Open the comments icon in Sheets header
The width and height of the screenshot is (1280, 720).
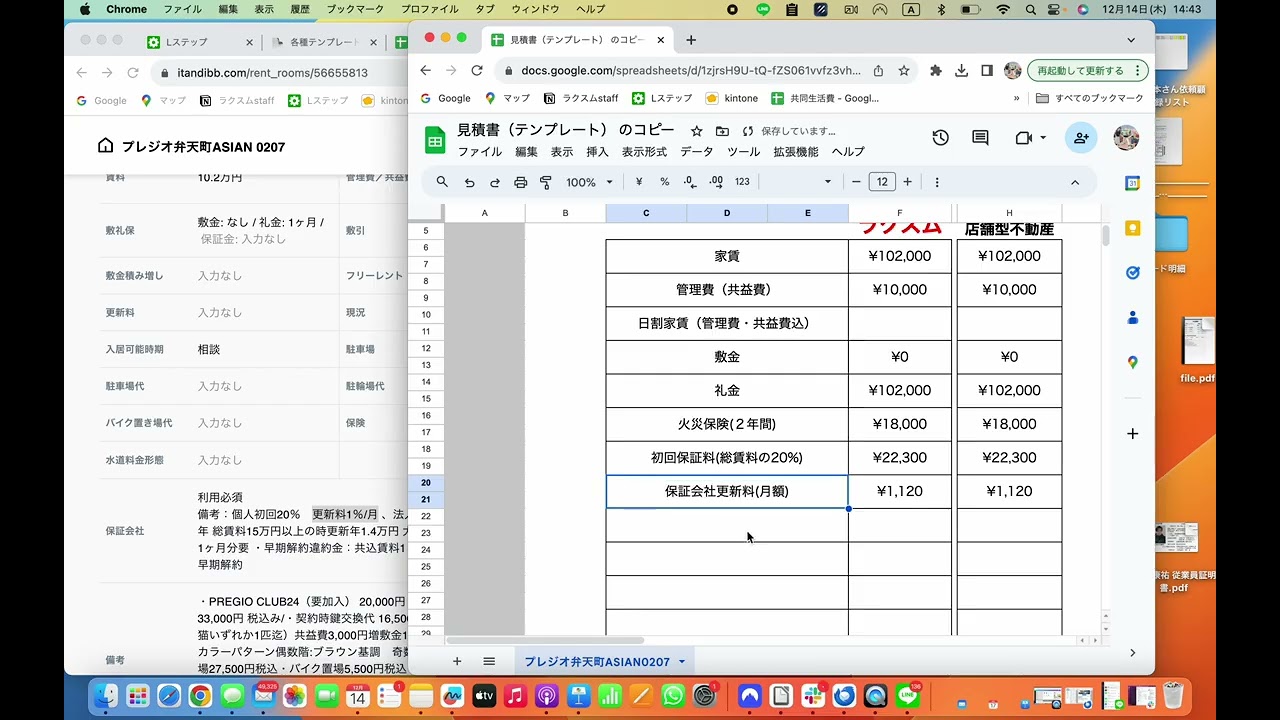980,138
